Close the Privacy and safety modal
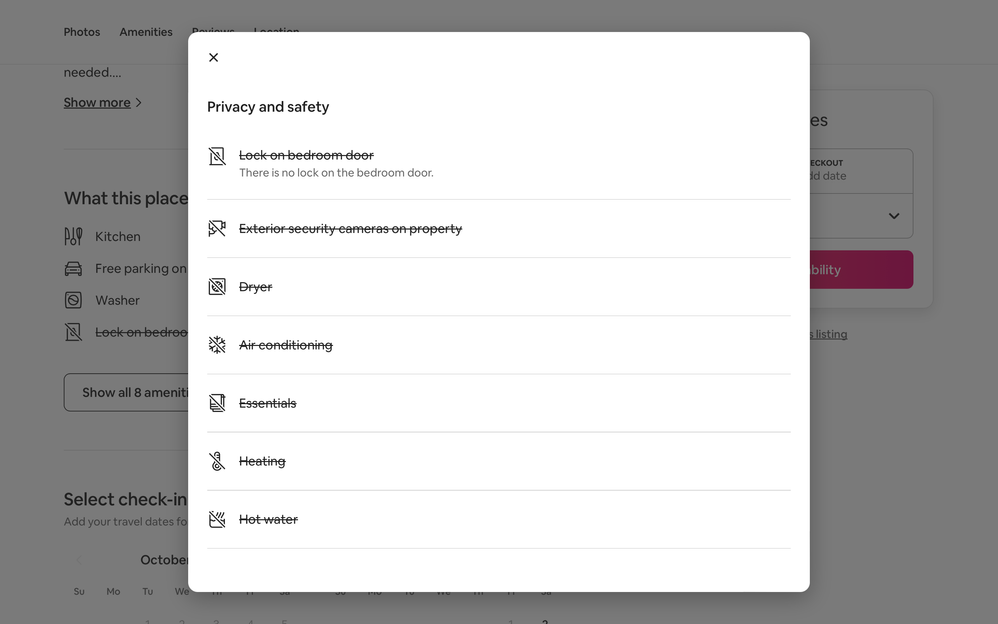The image size is (998, 624). click(213, 58)
